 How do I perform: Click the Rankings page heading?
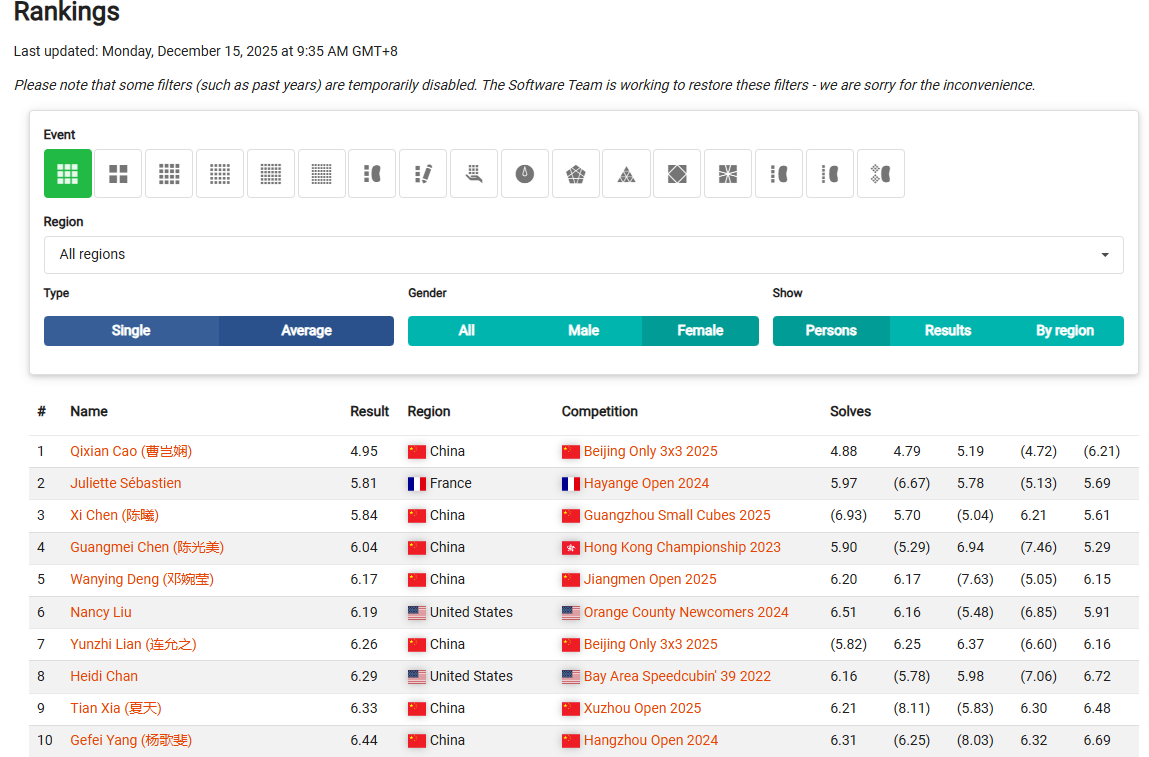(67, 12)
